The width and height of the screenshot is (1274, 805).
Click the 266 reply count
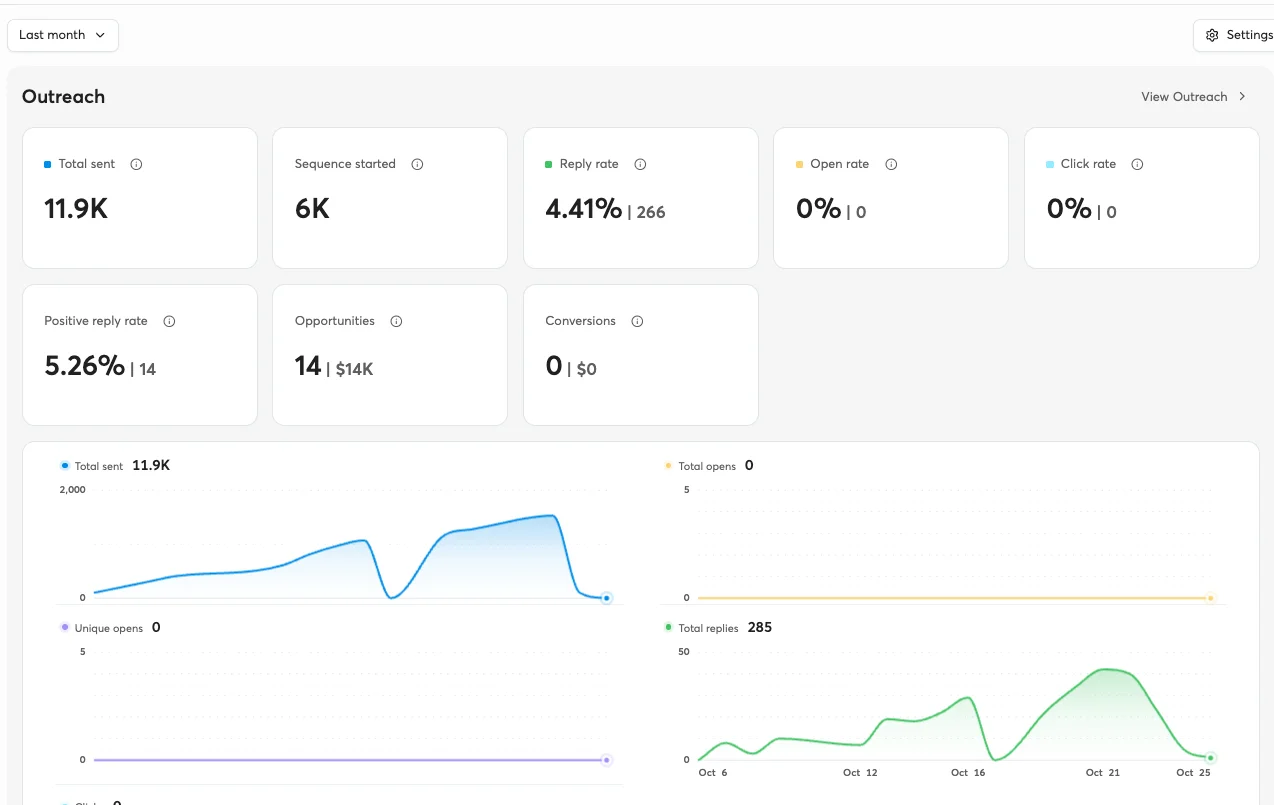651,212
